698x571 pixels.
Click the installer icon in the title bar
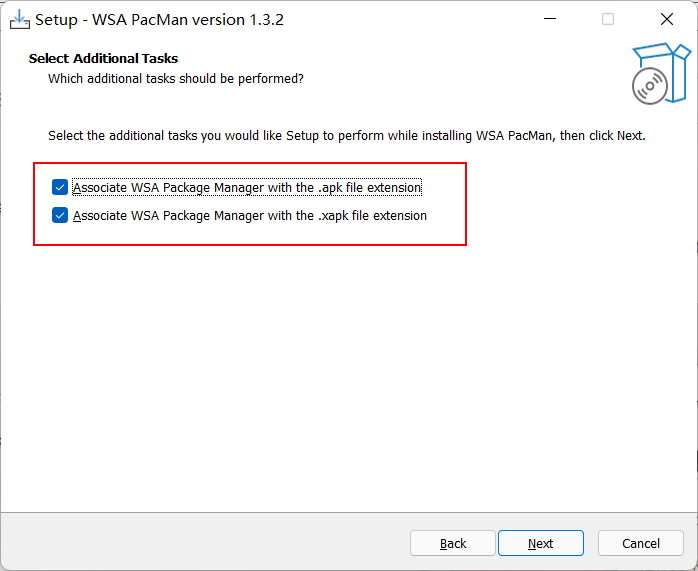click(19, 19)
